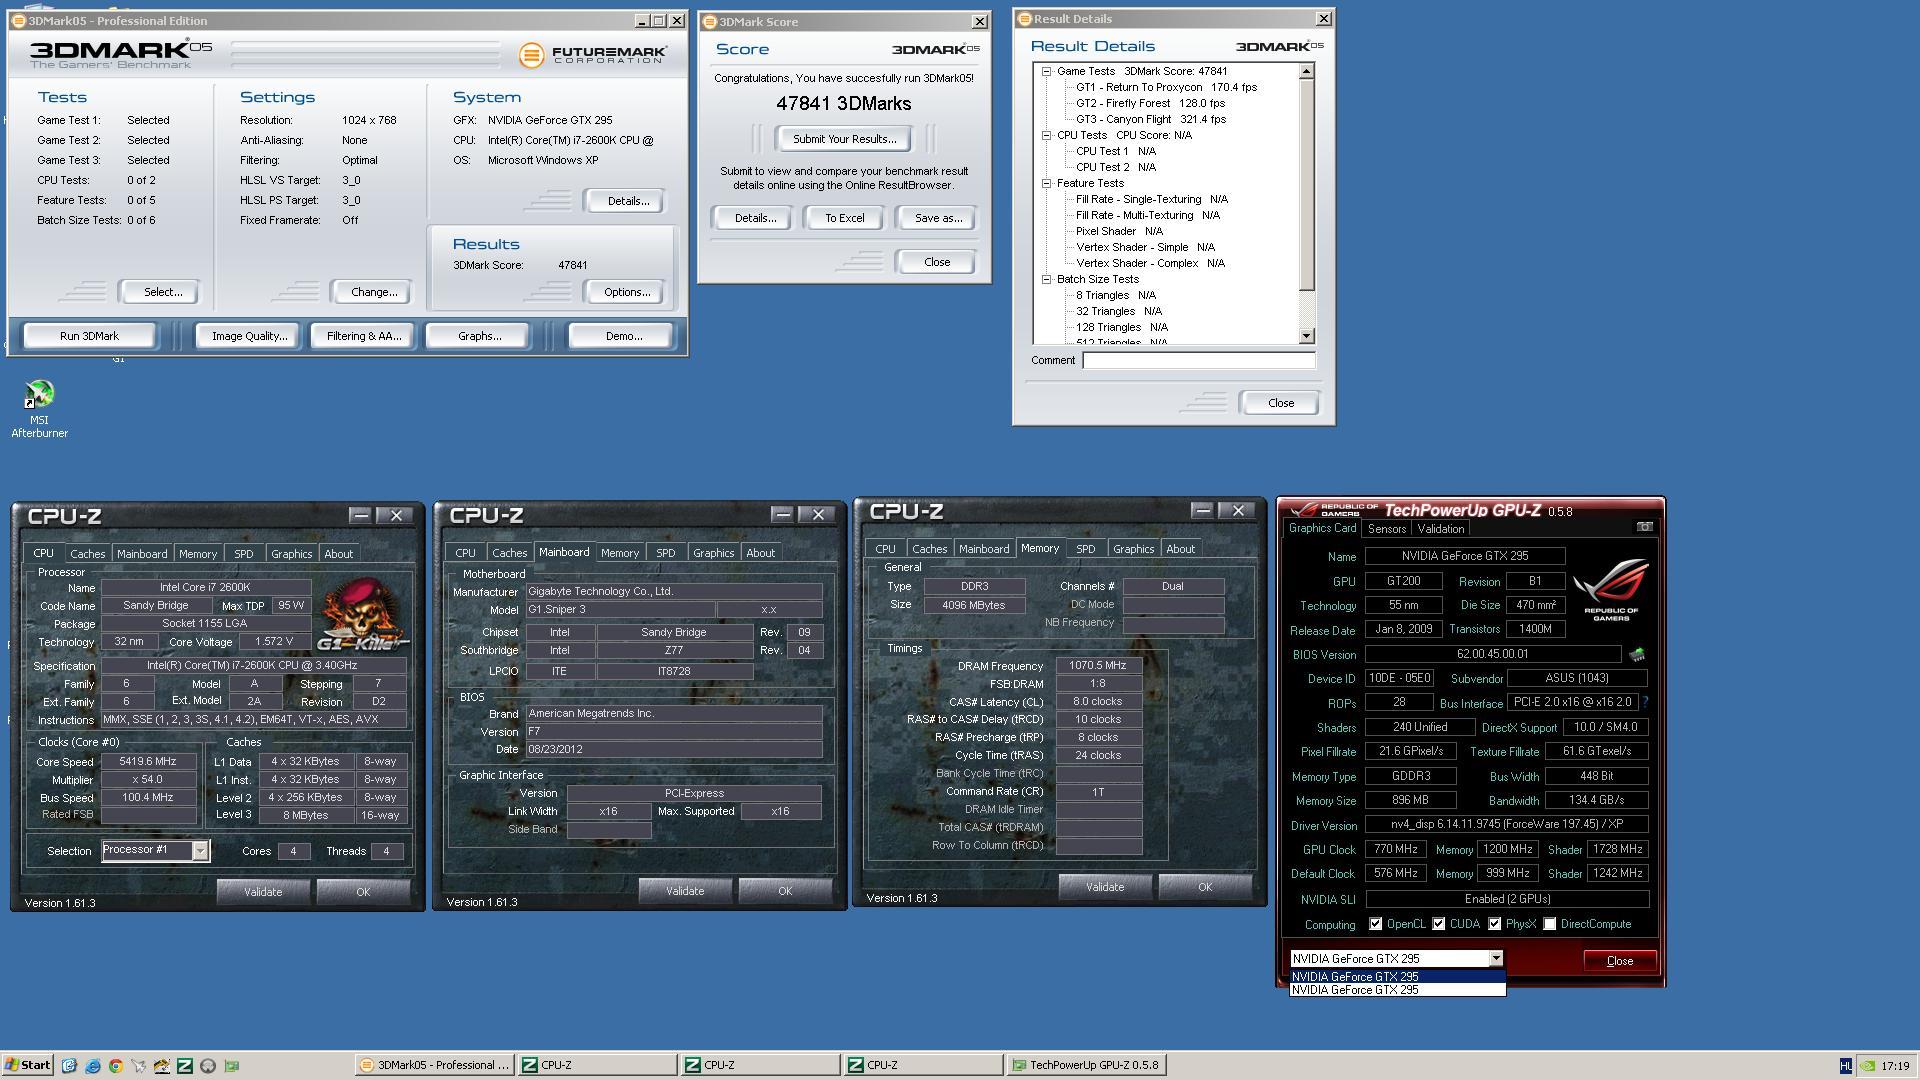Click Result Details scrollbar up arrow
Screen dimensions: 1920x1080
1306,71
